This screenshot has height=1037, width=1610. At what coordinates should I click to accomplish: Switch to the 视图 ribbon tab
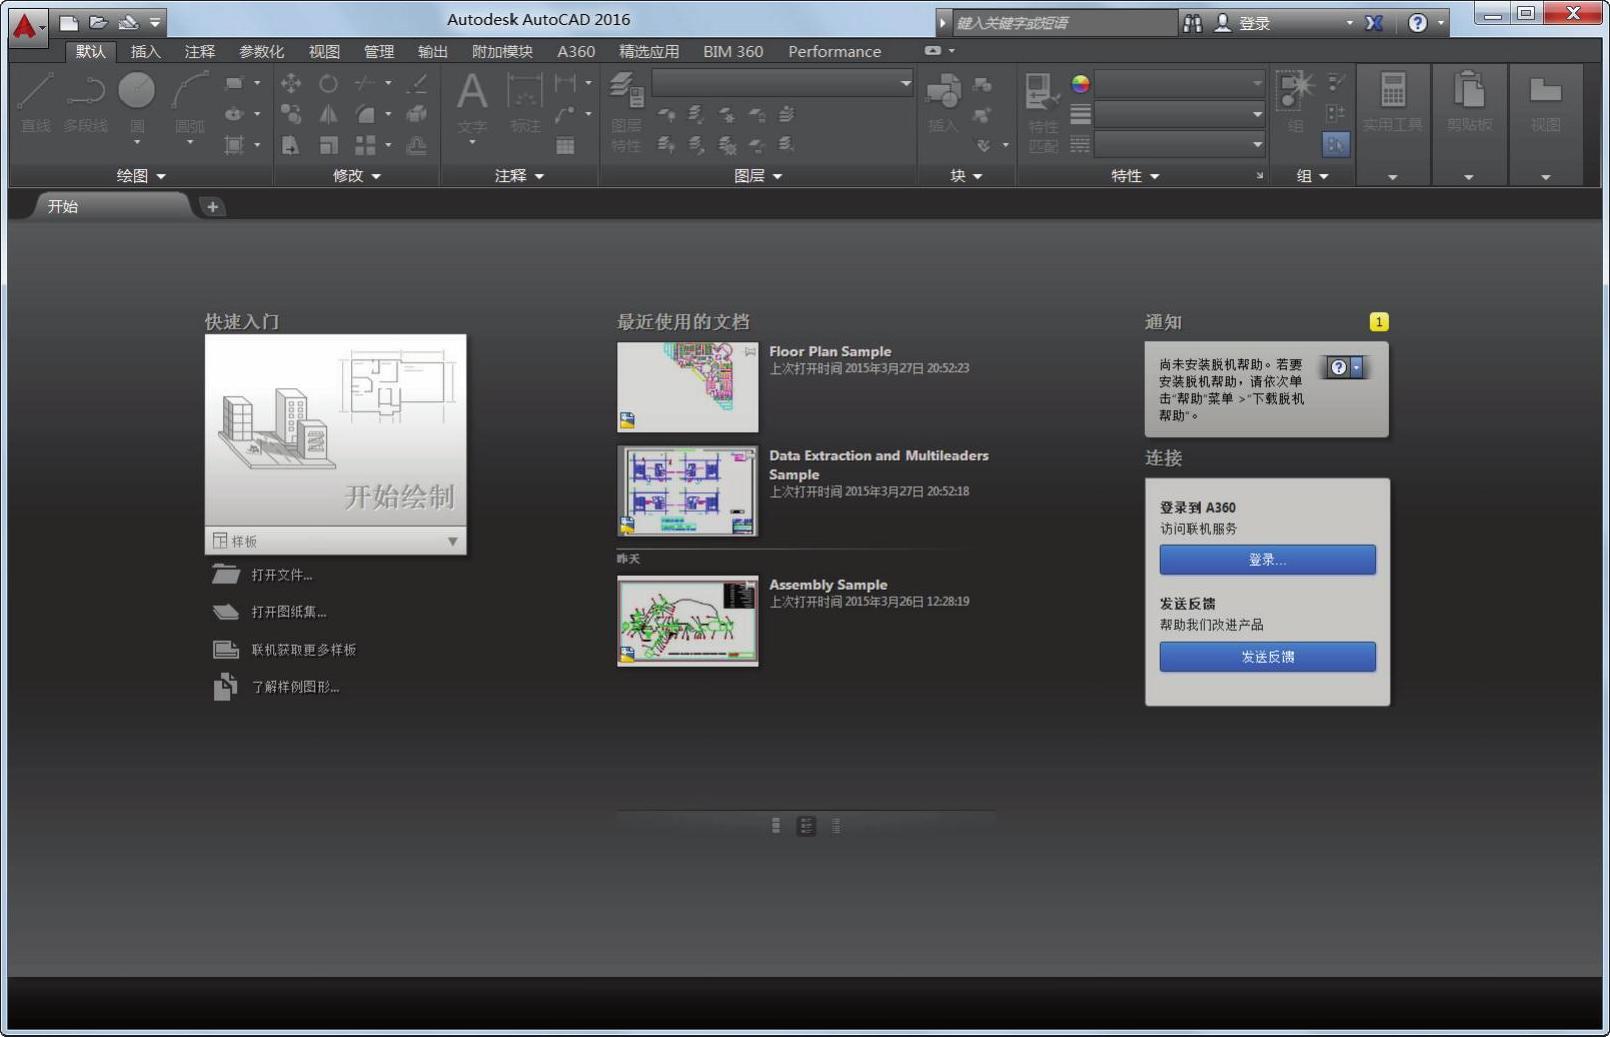click(324, 51)
